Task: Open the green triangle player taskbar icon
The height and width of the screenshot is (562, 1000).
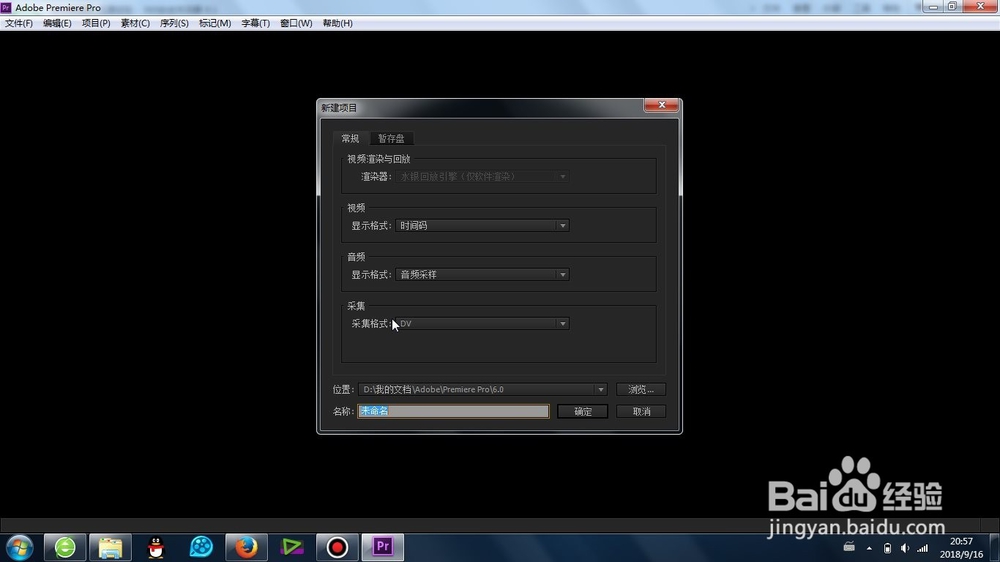Action: (291, 547)
